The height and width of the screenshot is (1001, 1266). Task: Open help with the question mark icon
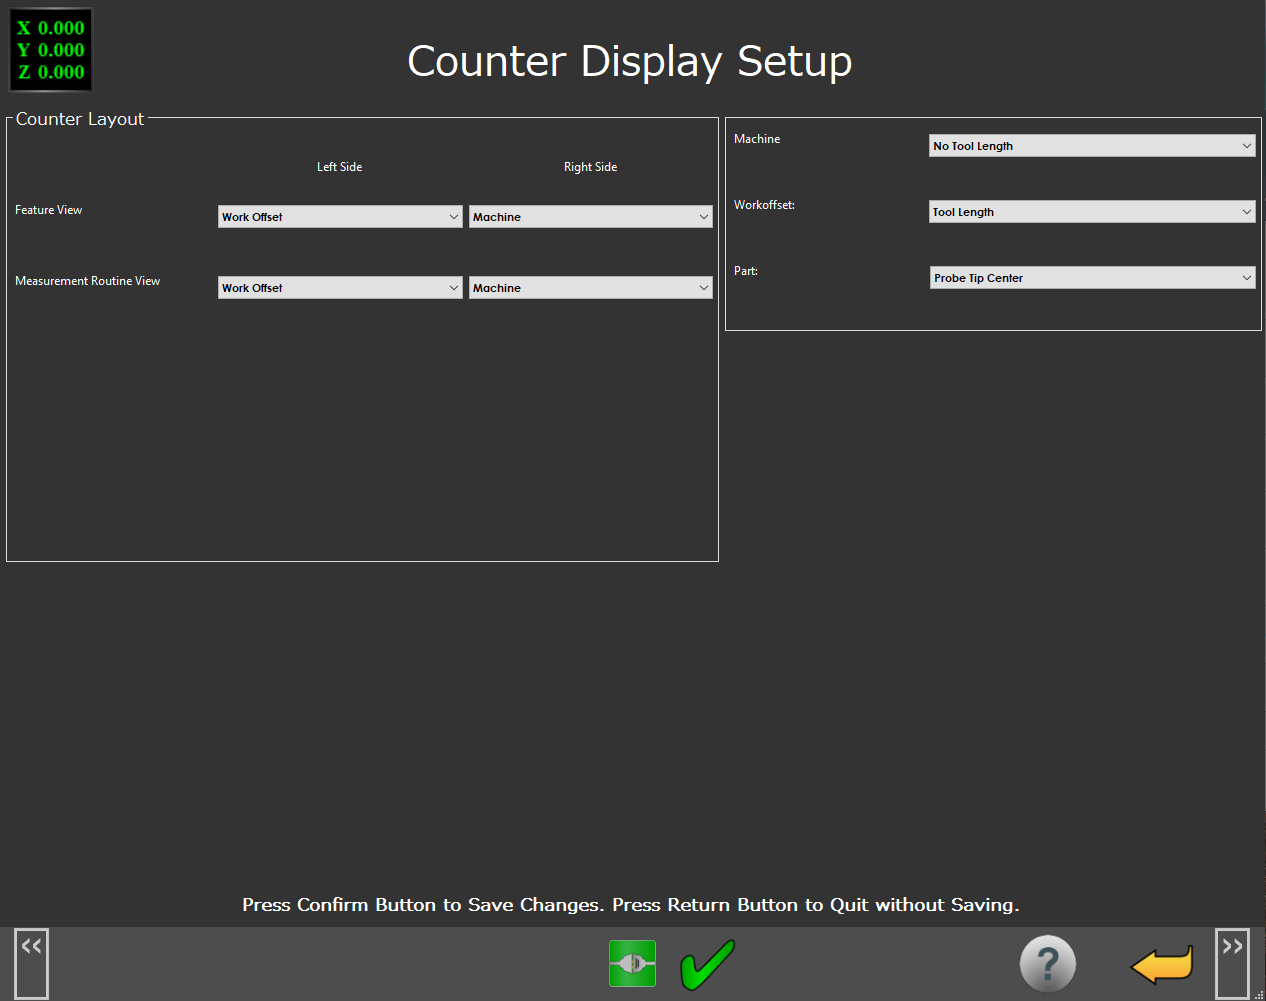[1047, 964]
